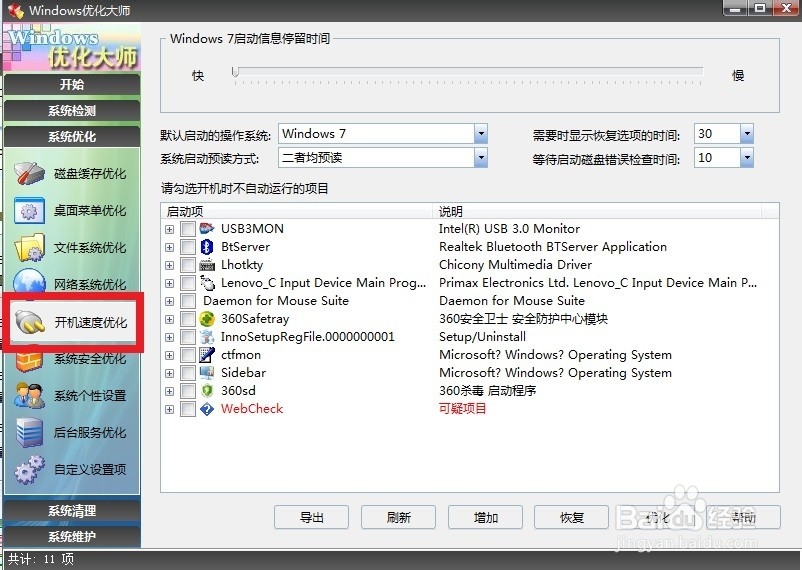Screen dimensions: 802x570
Task: Open 需要时显示恢复选项的时间 dropdown
Action: pos(747,134)
